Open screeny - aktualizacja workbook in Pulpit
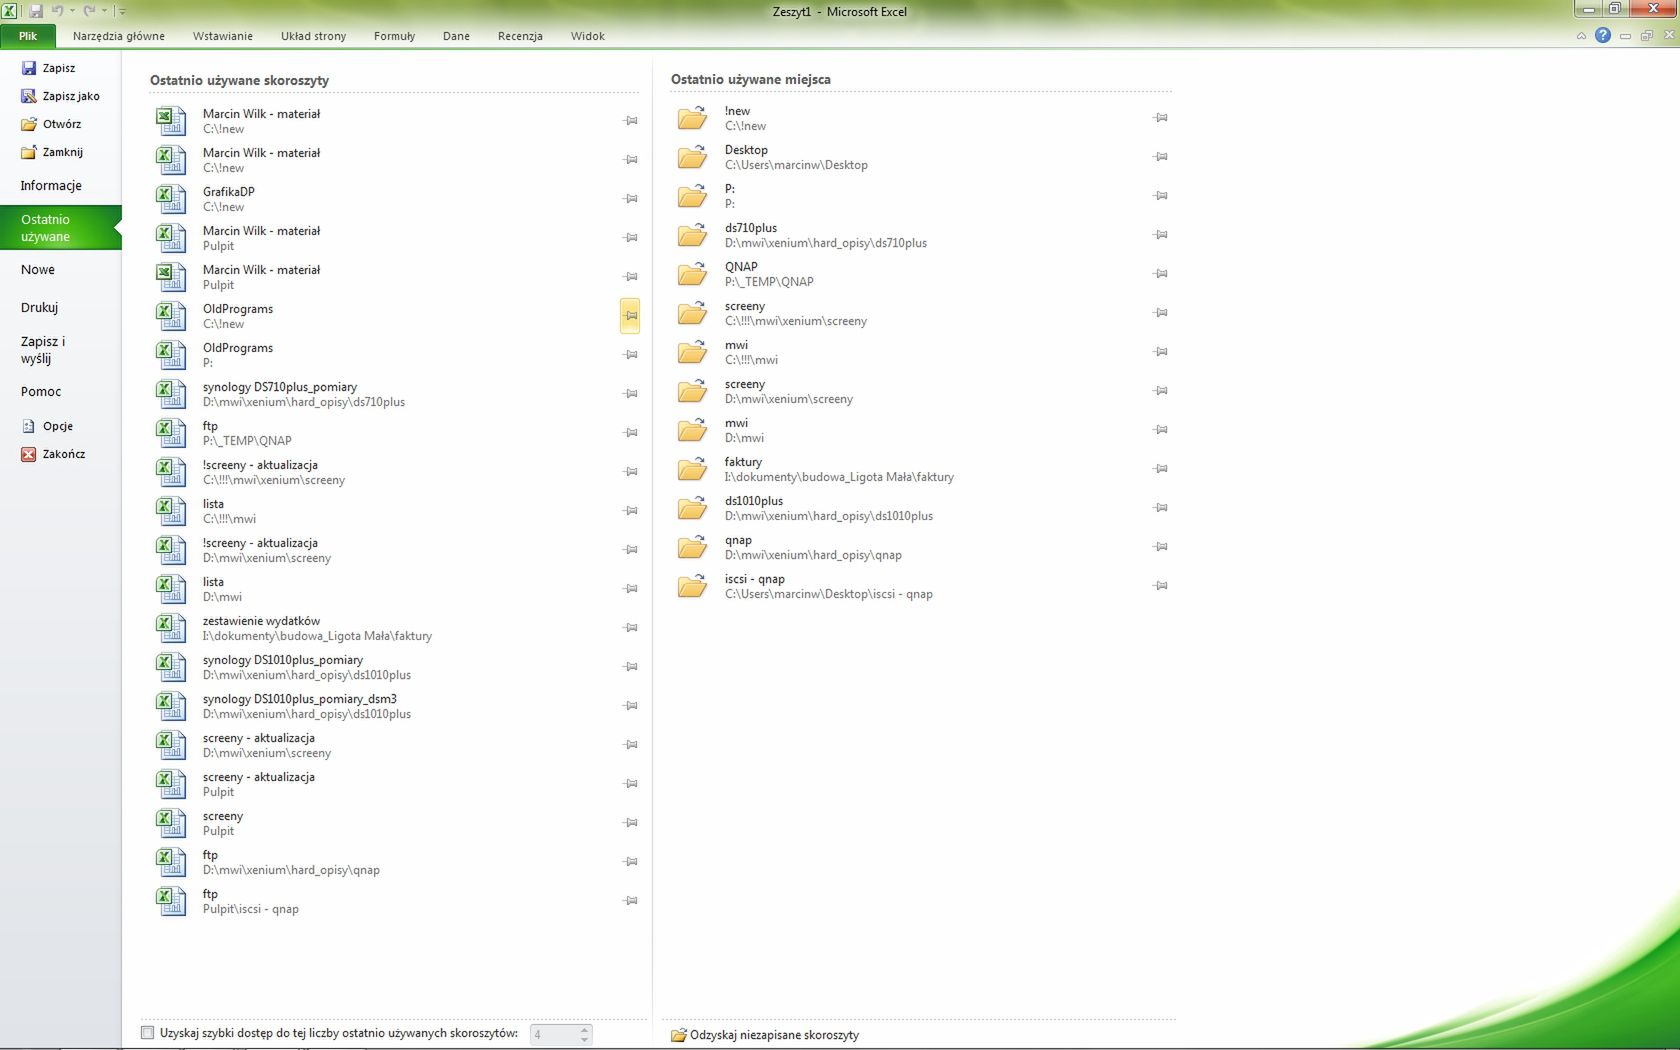 395,784
